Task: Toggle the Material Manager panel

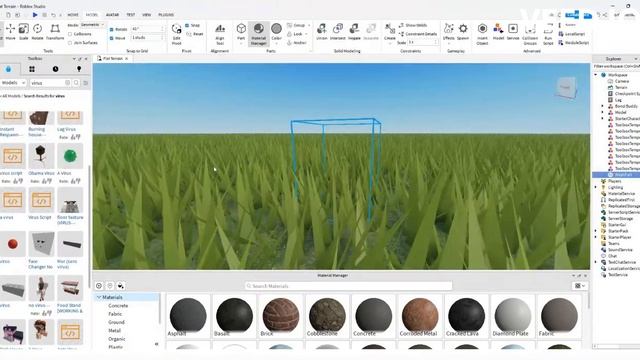Action: pyautogui.click(x=258, y=33)
